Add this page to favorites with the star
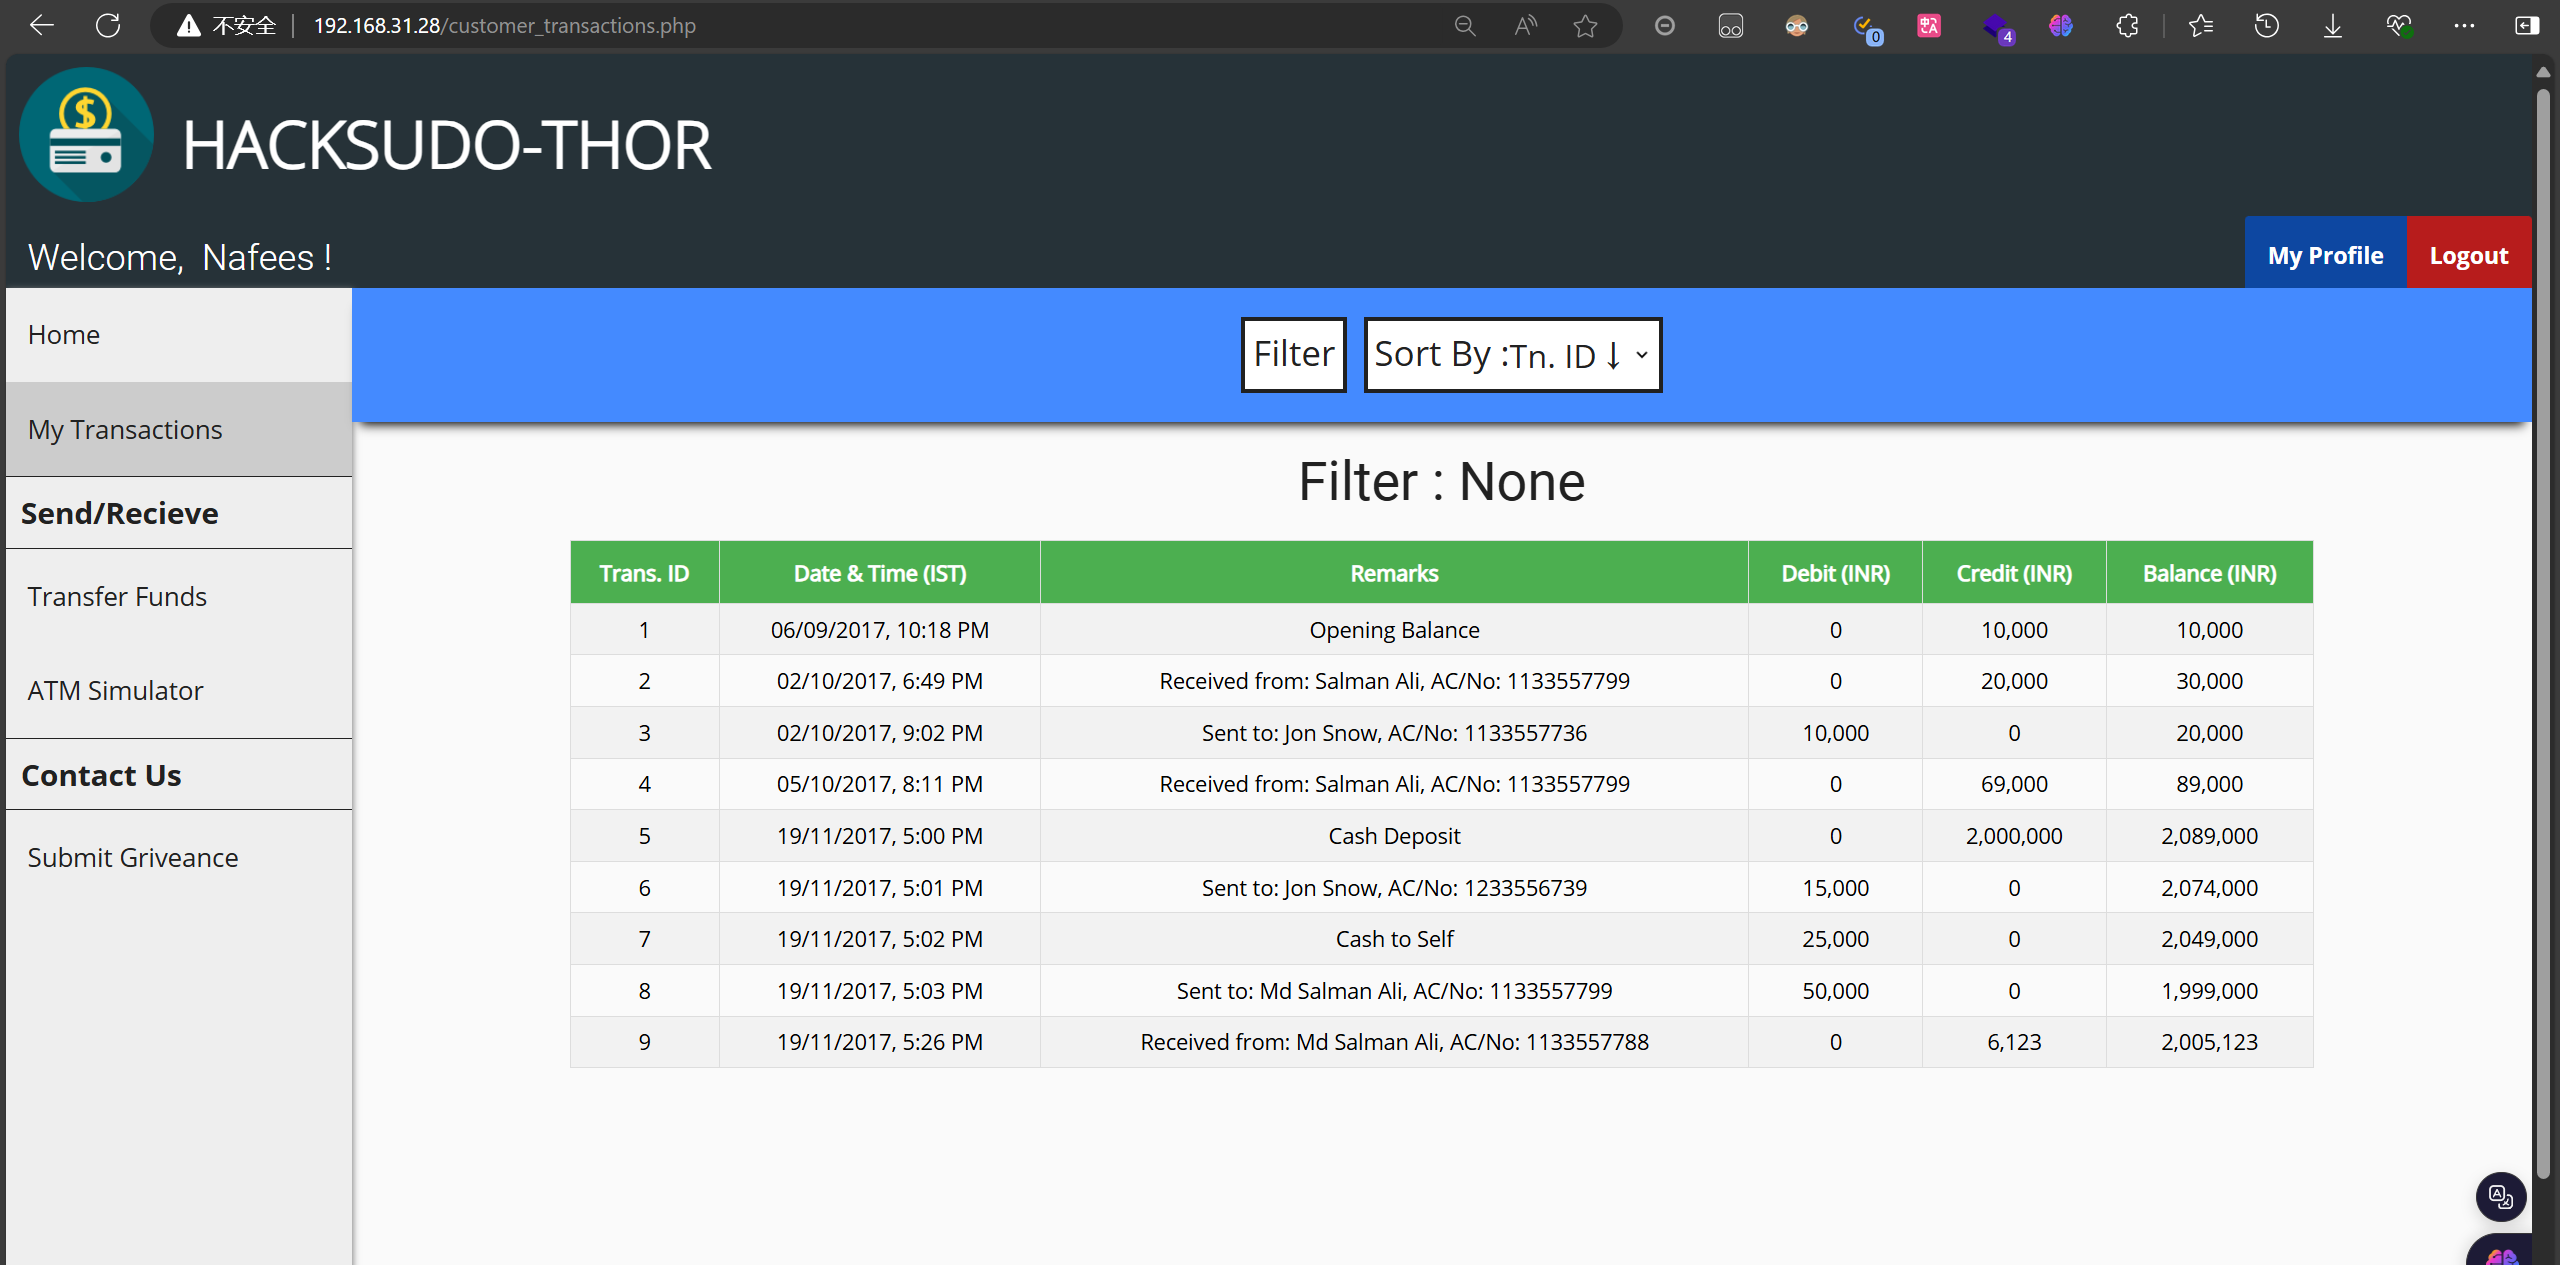 pyautogui.click(x=1585, y=26)
